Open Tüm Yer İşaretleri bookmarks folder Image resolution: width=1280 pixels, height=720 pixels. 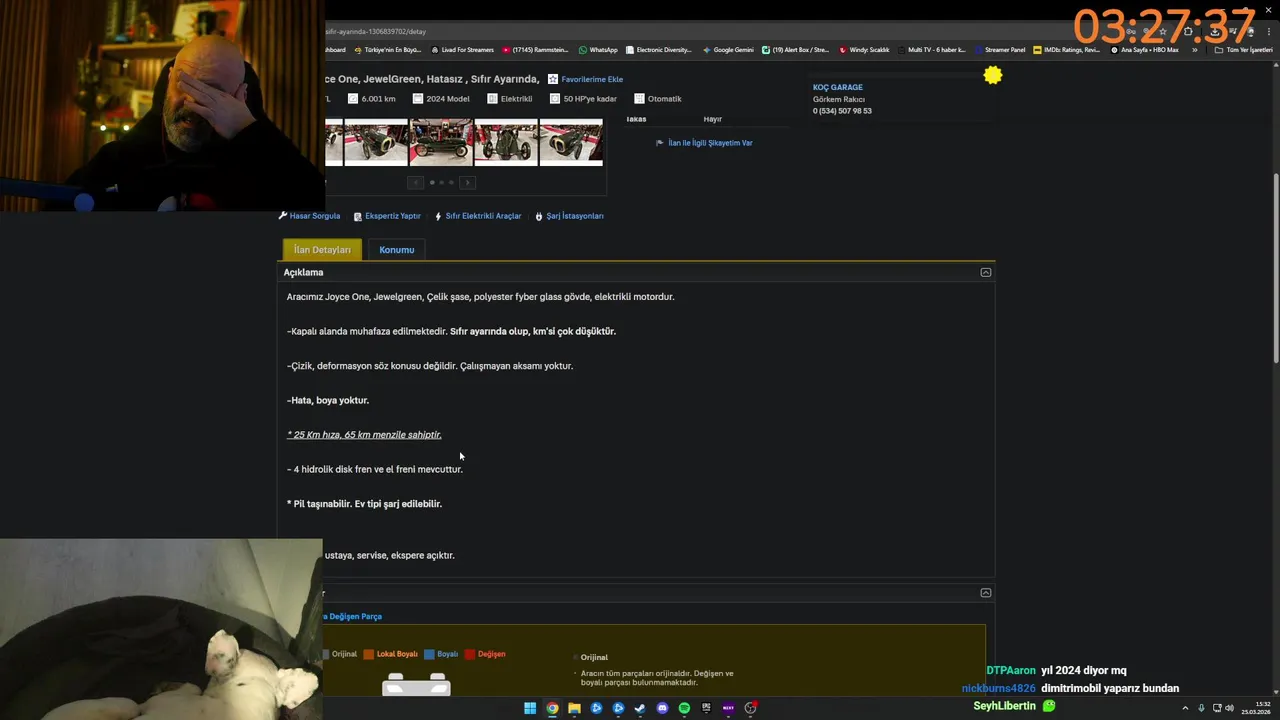1243,50
